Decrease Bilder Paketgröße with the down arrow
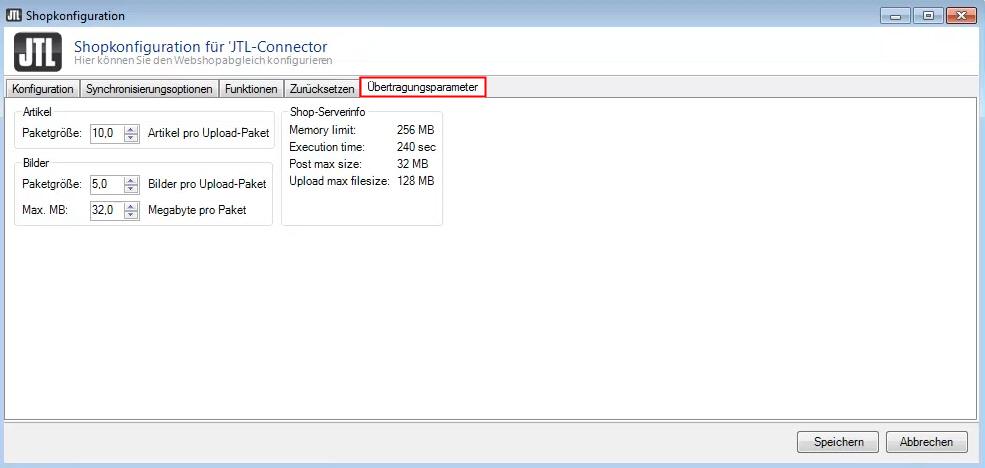 coord(130,189)
